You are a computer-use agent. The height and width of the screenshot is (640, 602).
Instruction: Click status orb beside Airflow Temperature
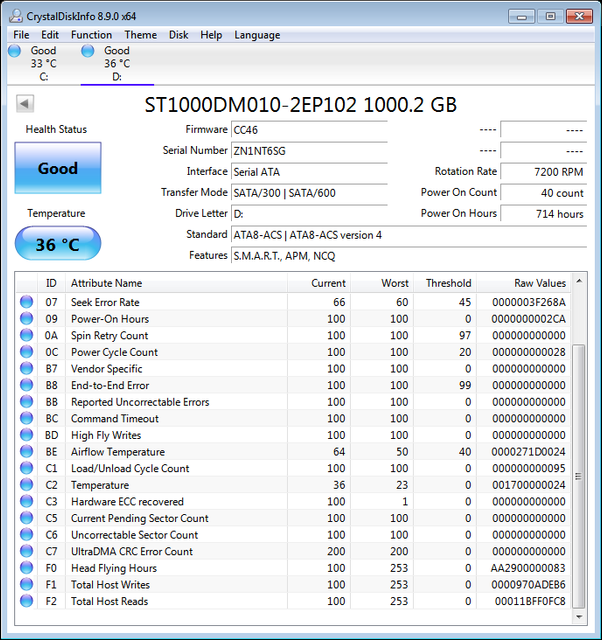[x=27, y=451]
